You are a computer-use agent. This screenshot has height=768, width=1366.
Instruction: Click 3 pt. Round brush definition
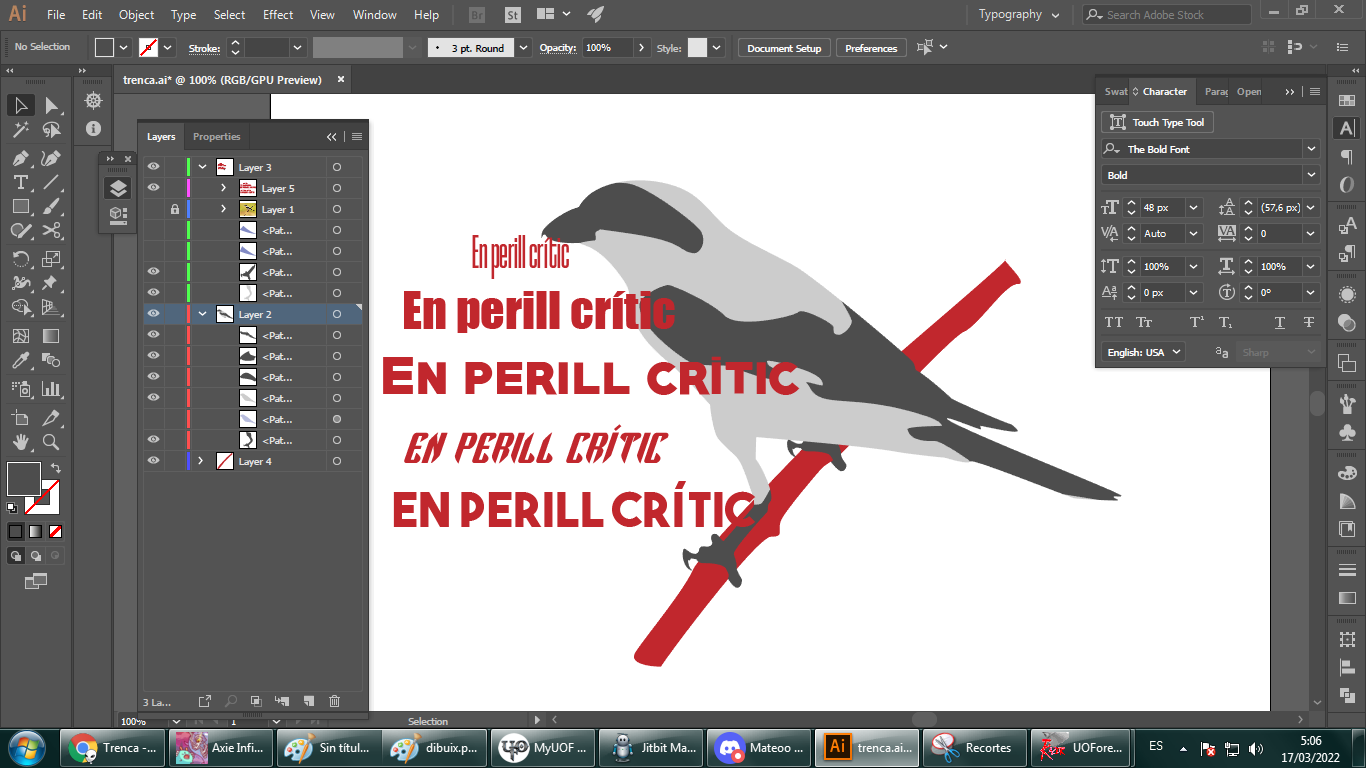[471, 48]
